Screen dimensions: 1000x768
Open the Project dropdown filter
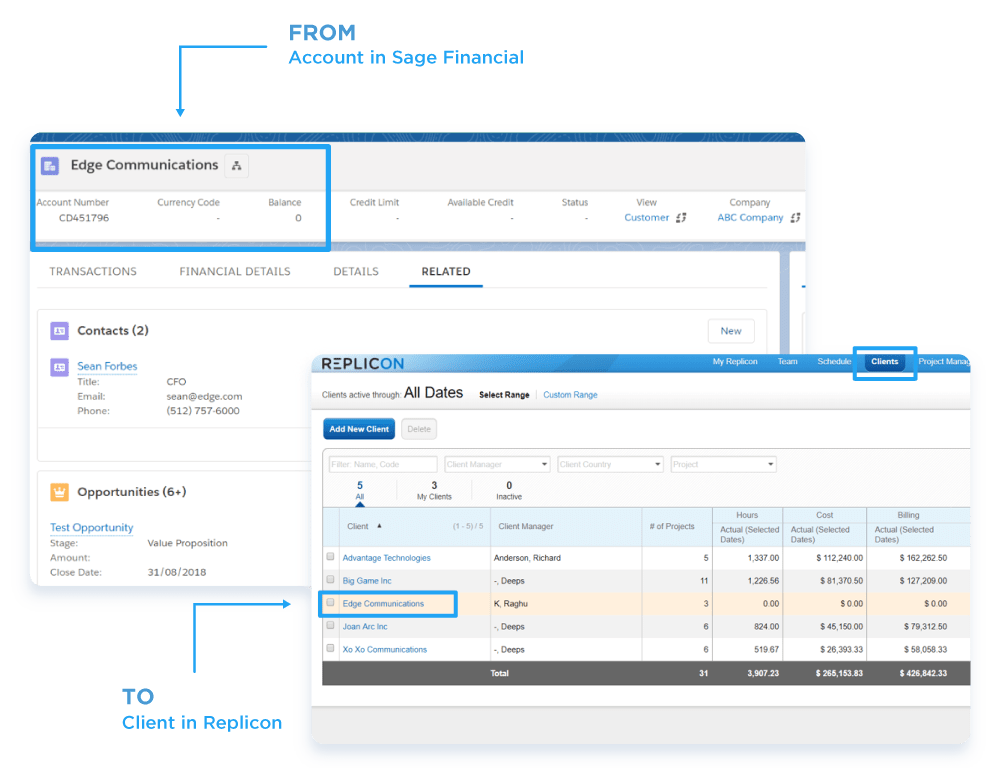point(723,464)
